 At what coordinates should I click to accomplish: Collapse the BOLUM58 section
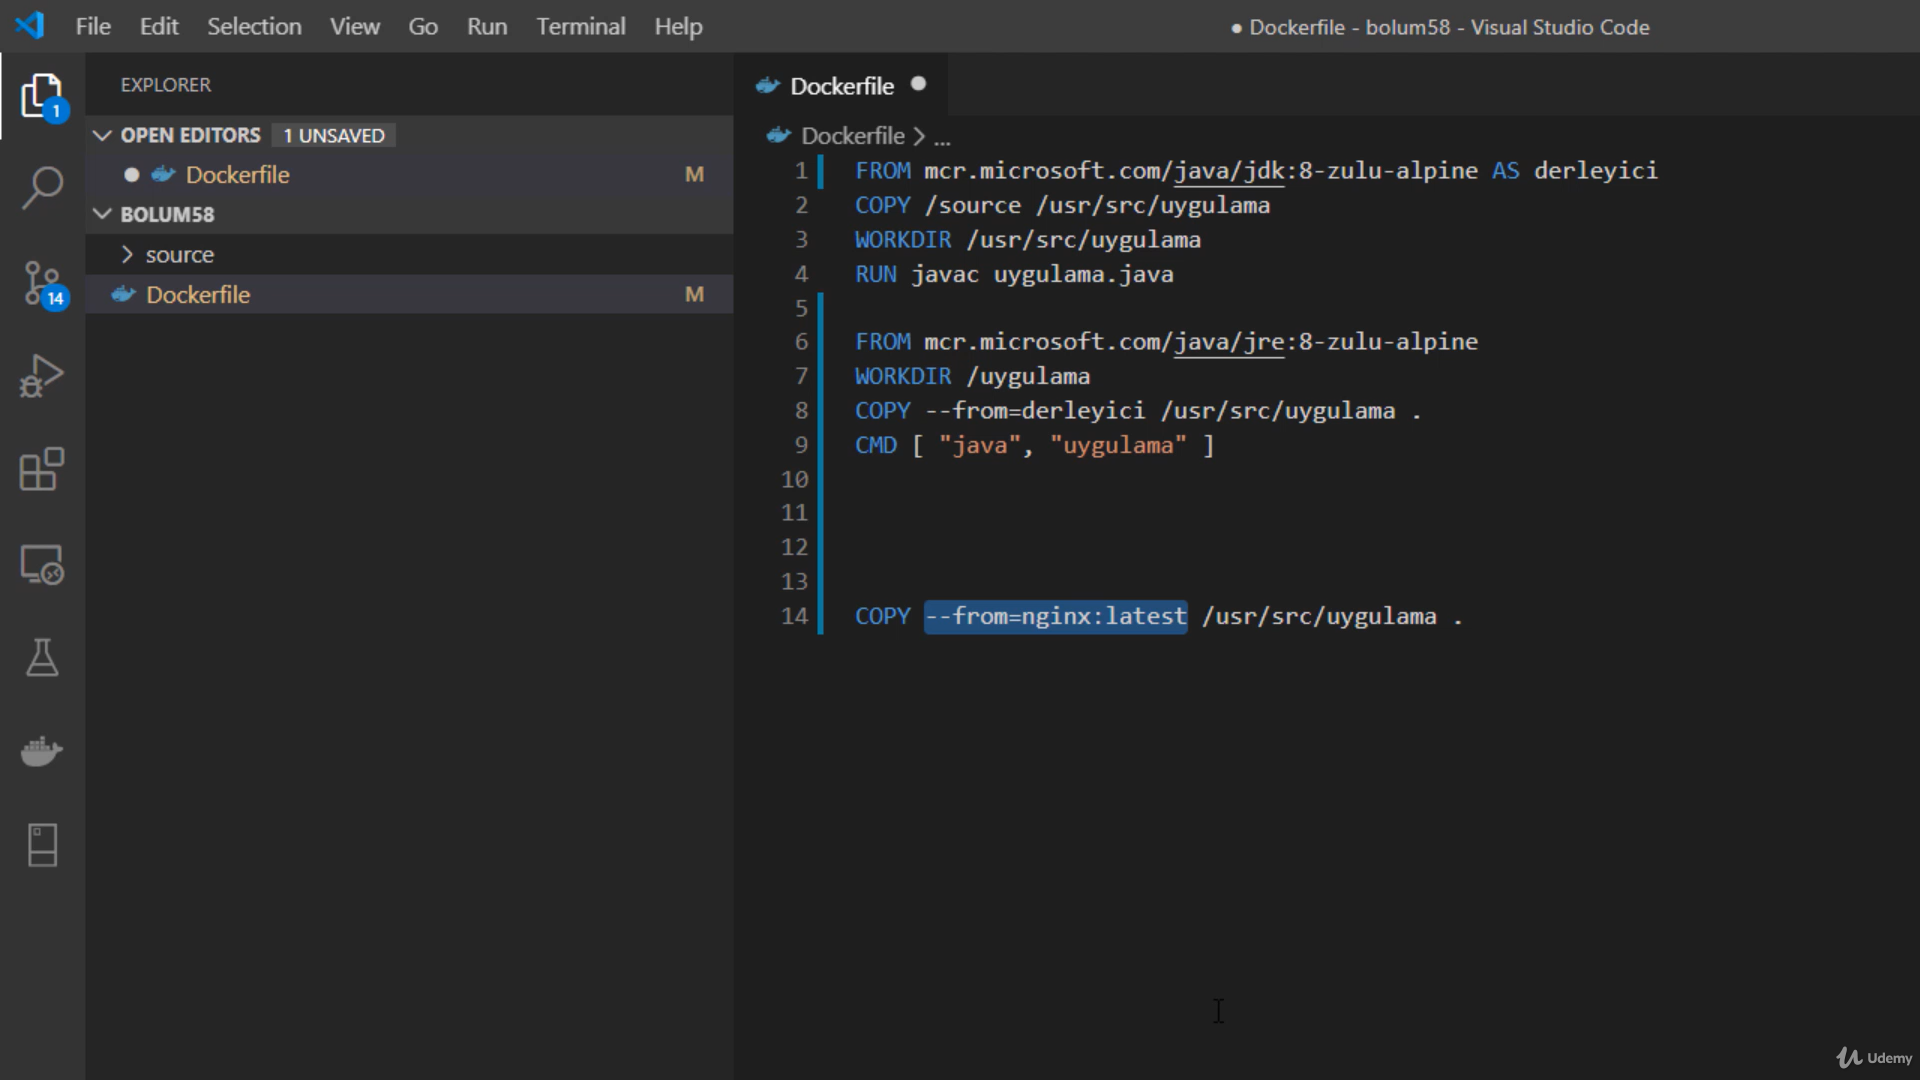(x=103, y=214)
